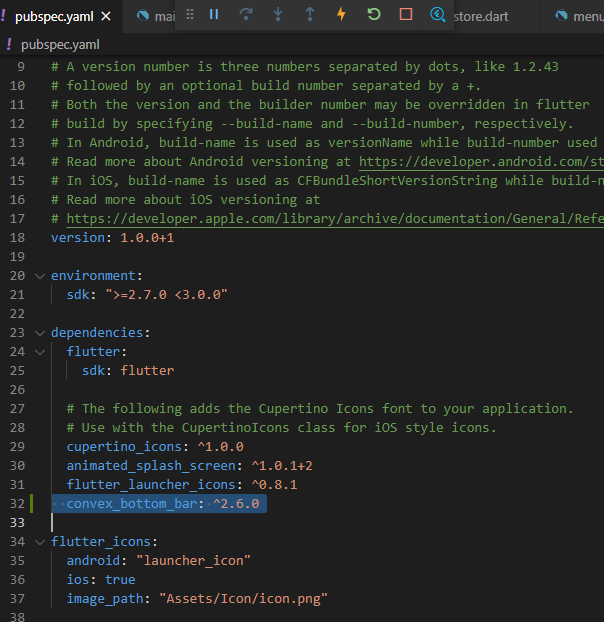The image size is (604, 622).
Task: Click the debug Step Out arrow
Action: tap(310, 15)
